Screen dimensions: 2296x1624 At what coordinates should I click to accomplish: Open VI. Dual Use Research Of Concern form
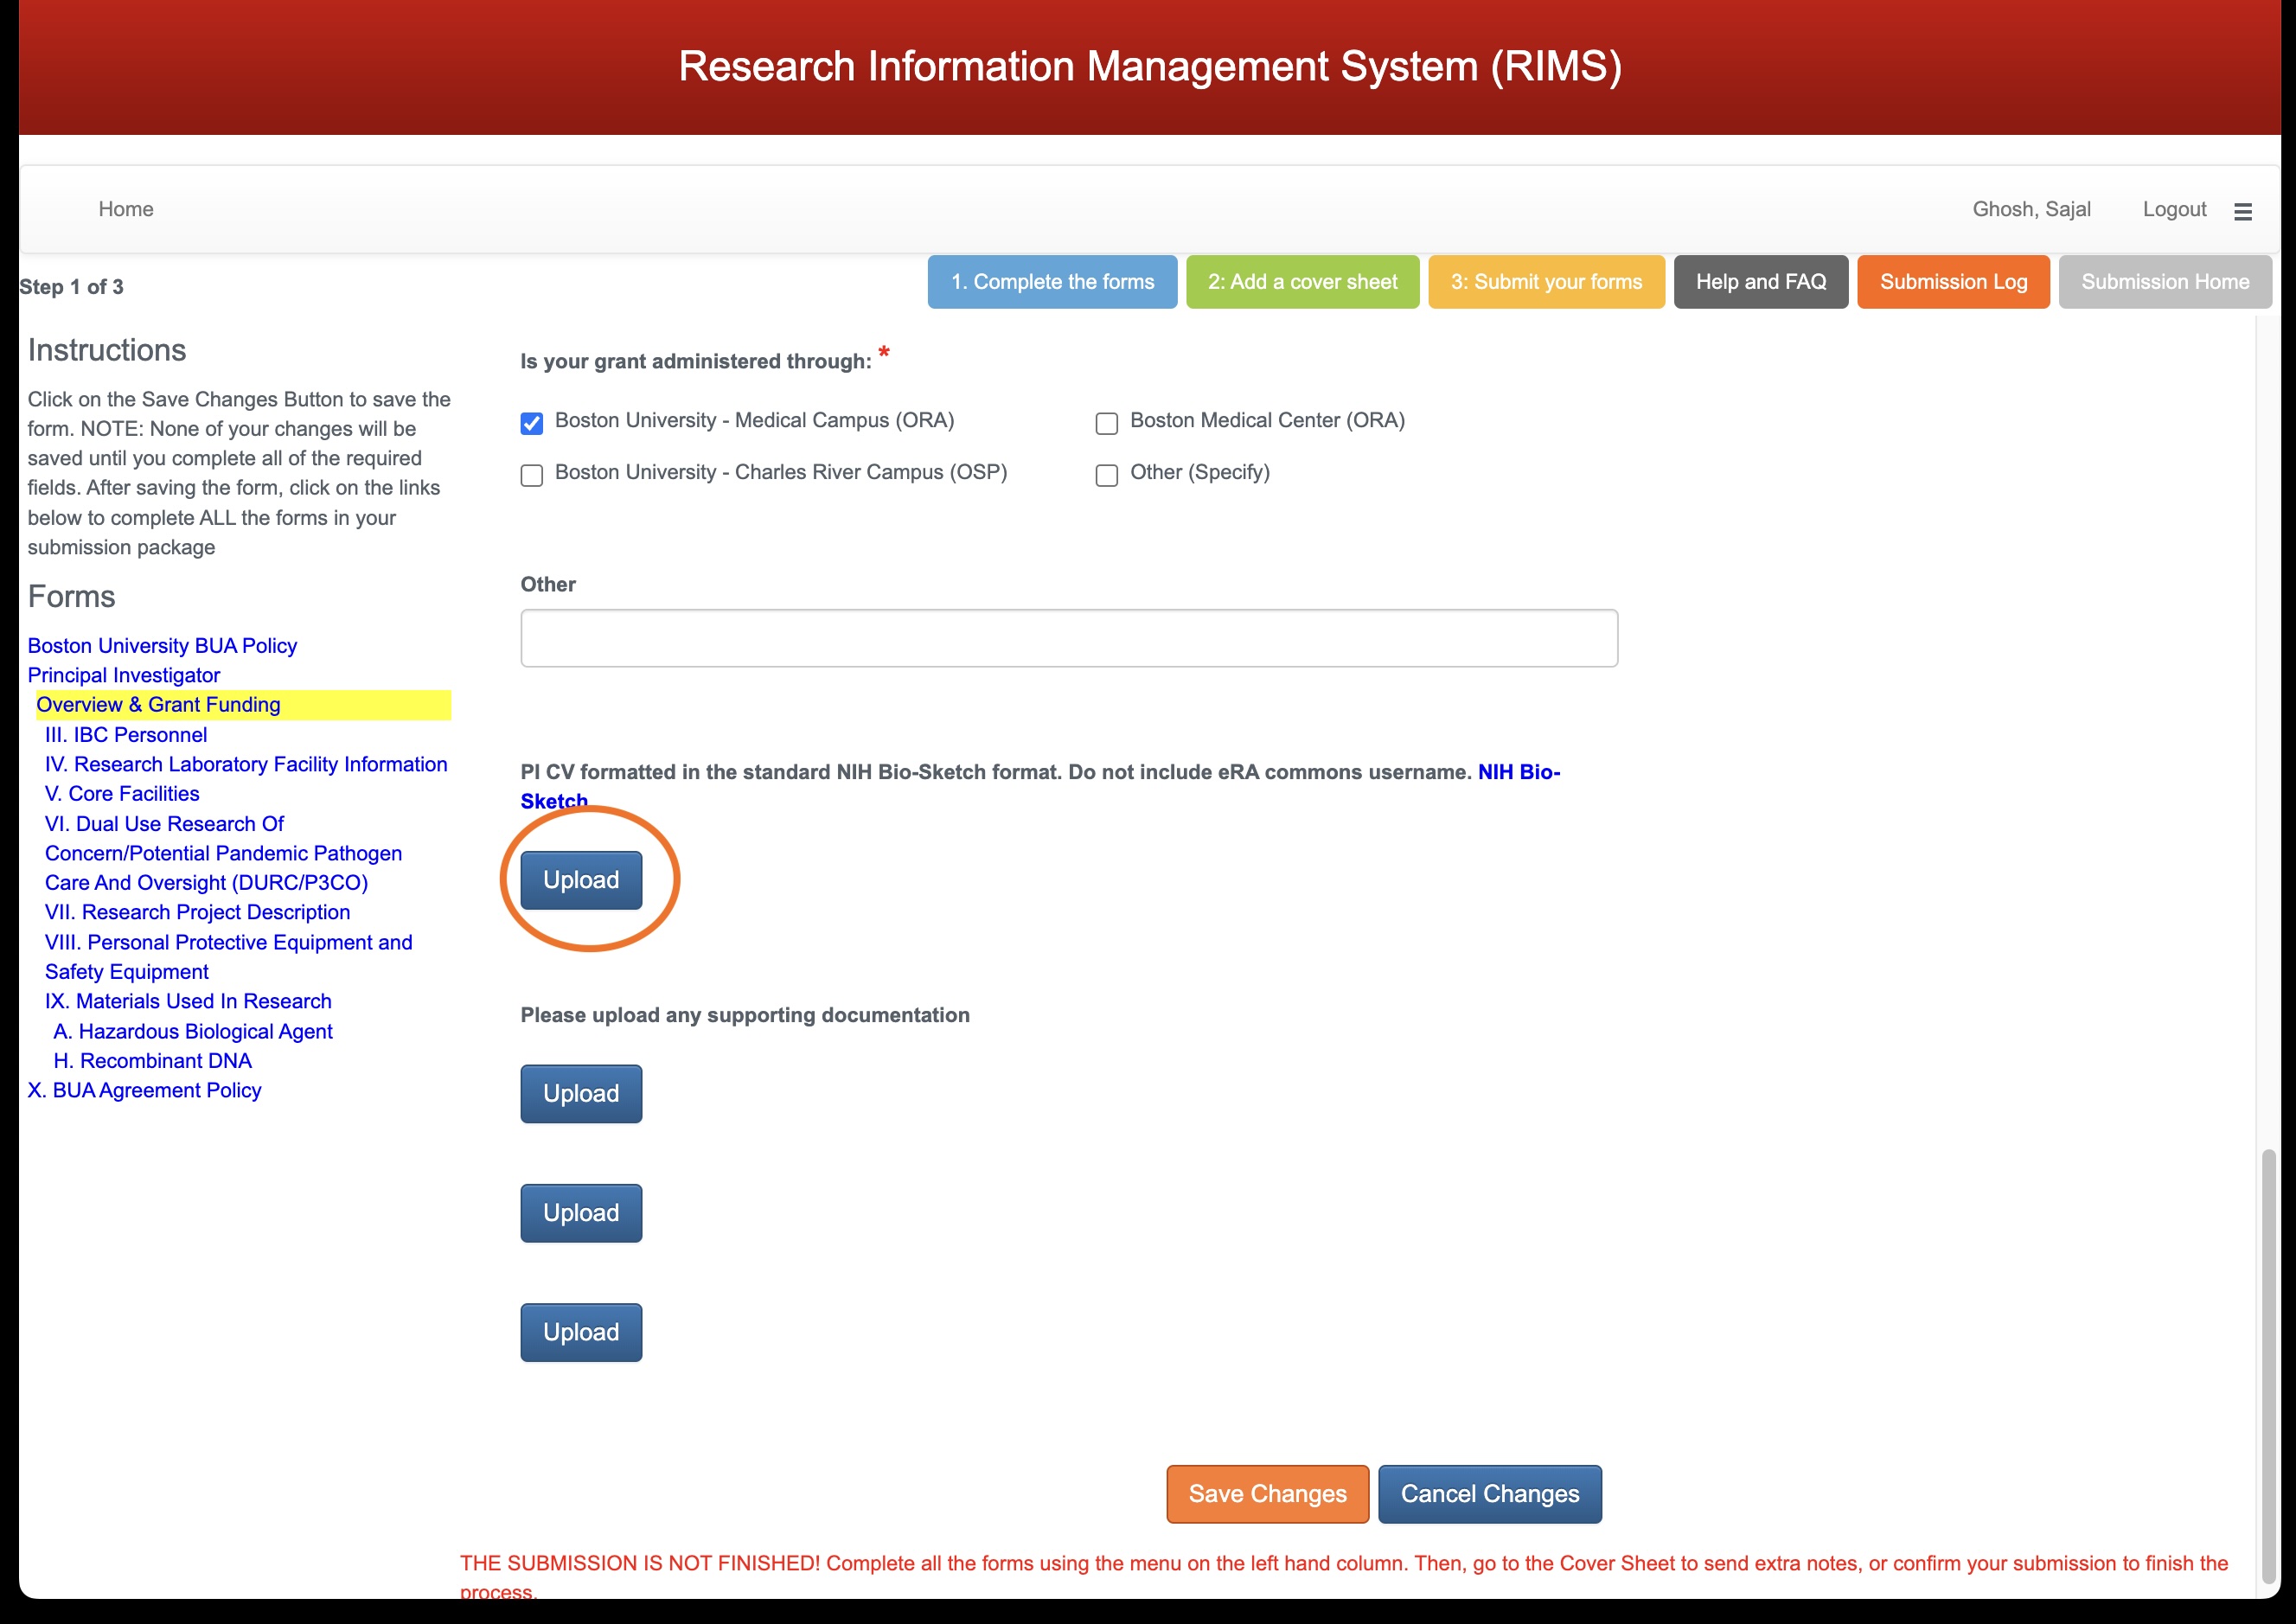pyautogui.click(x=224, y=853)
